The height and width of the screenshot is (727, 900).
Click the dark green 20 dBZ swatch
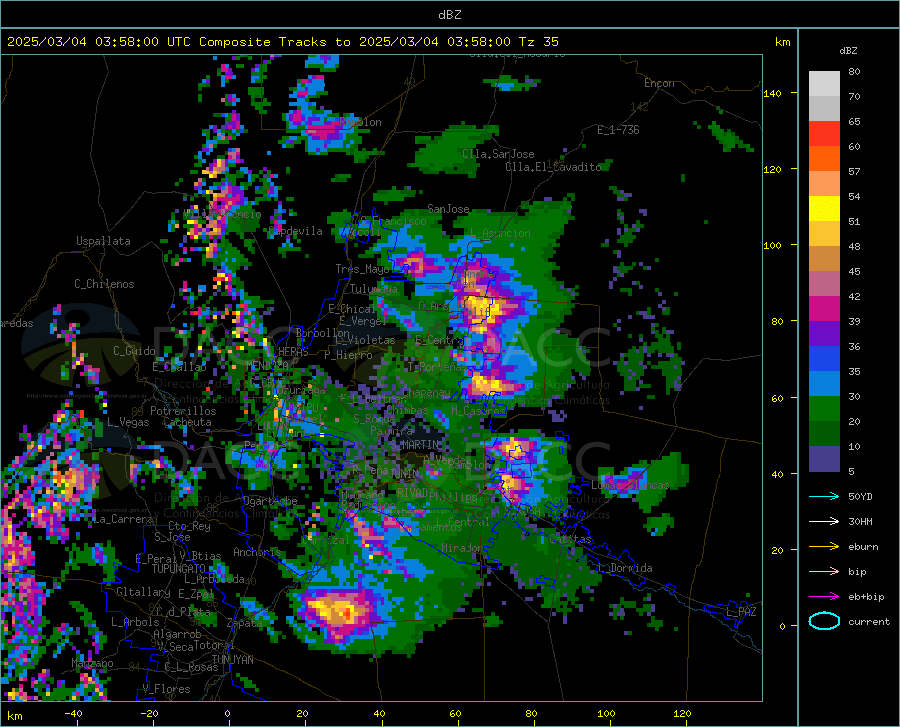[x=824, y=433]
